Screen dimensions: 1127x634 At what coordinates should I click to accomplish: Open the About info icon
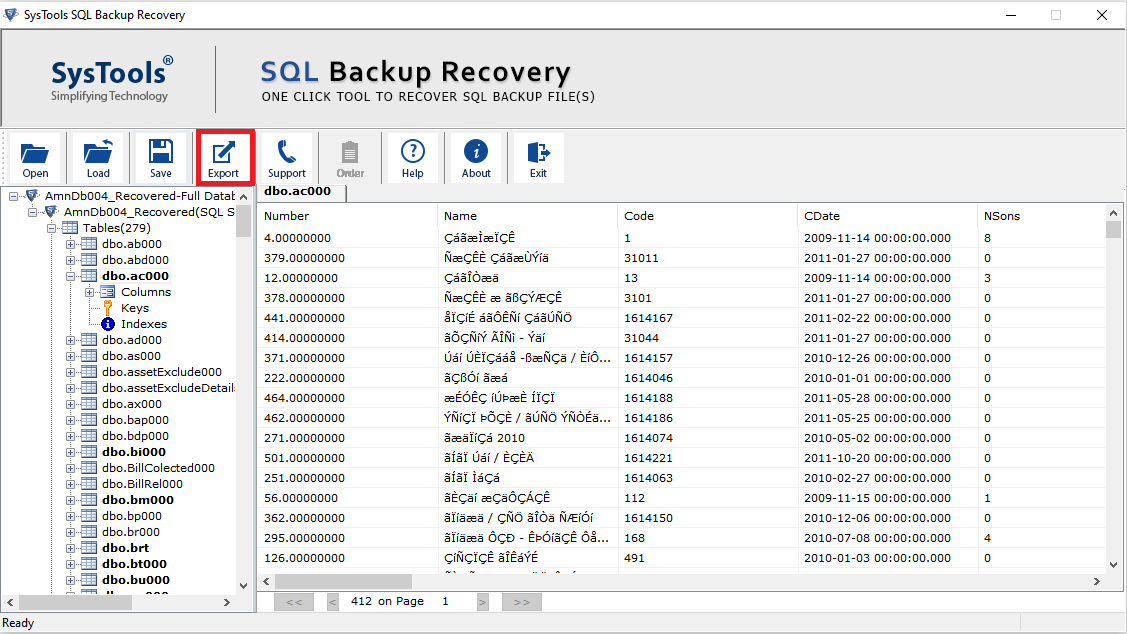[476, 157]
